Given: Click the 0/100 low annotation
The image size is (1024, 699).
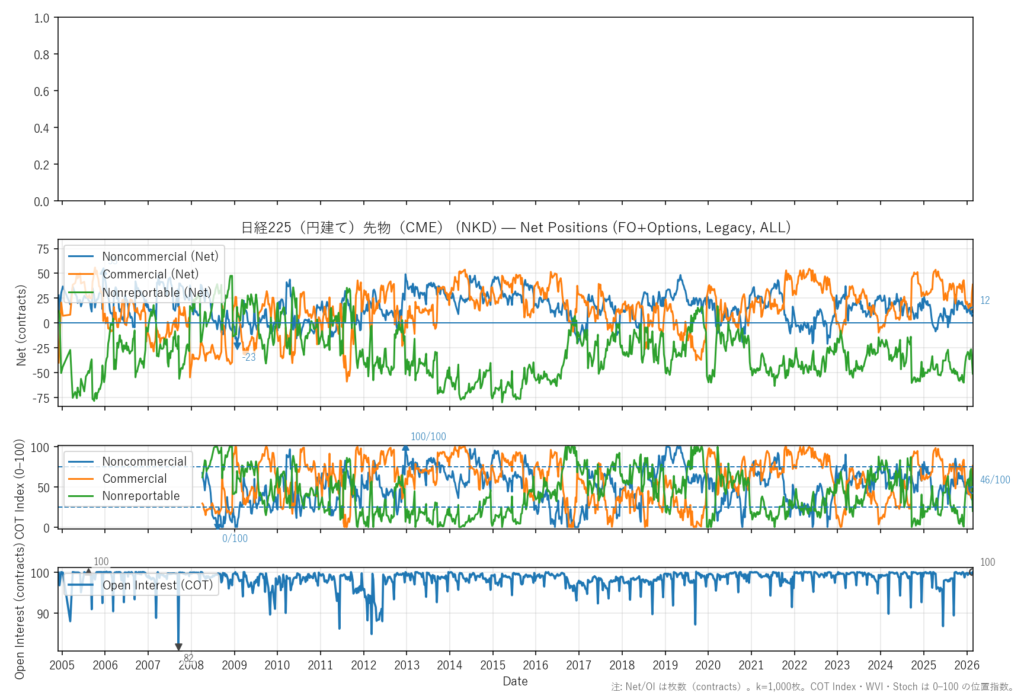Looking at the screenshot, I should (235, 539).
